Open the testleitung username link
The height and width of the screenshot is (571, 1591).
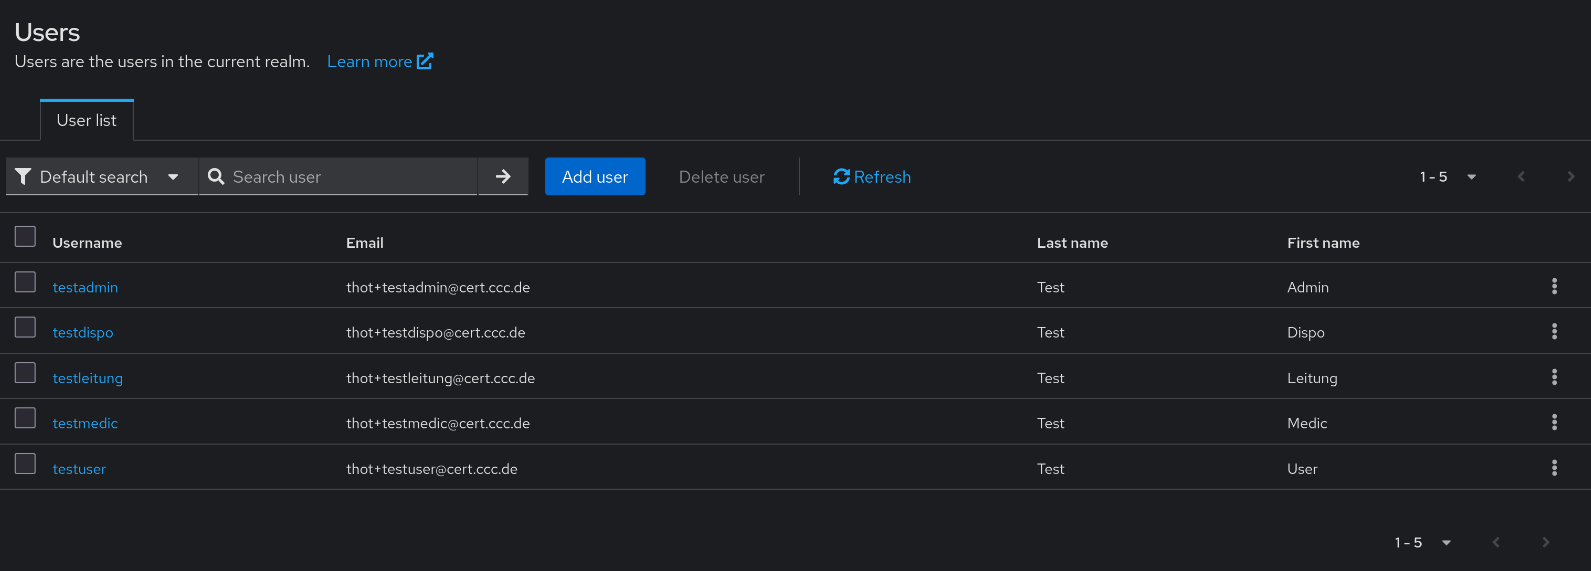88,378
